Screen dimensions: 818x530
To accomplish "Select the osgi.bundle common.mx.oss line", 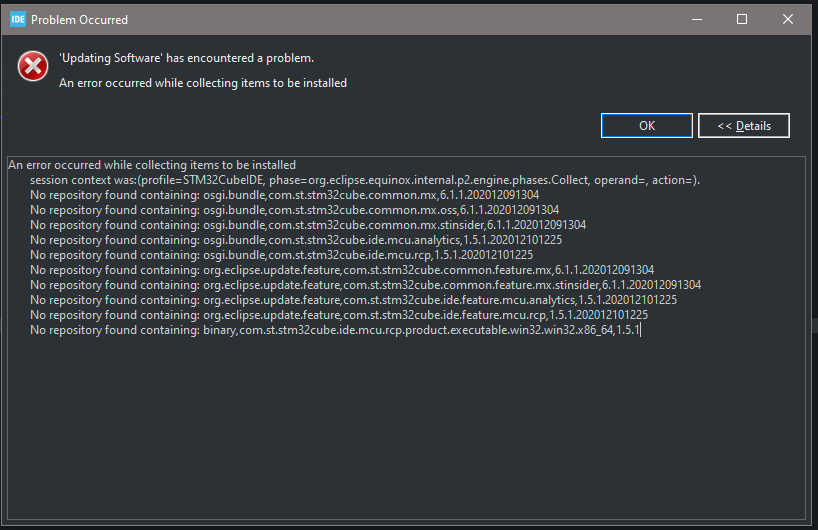I will click(x=294, y=210).
